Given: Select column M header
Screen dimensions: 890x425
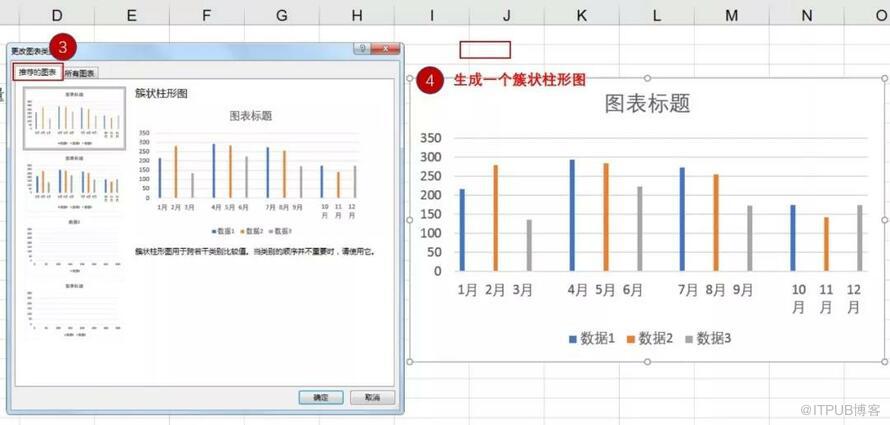Looking at the screenshot, I should [x=731, y=16].
